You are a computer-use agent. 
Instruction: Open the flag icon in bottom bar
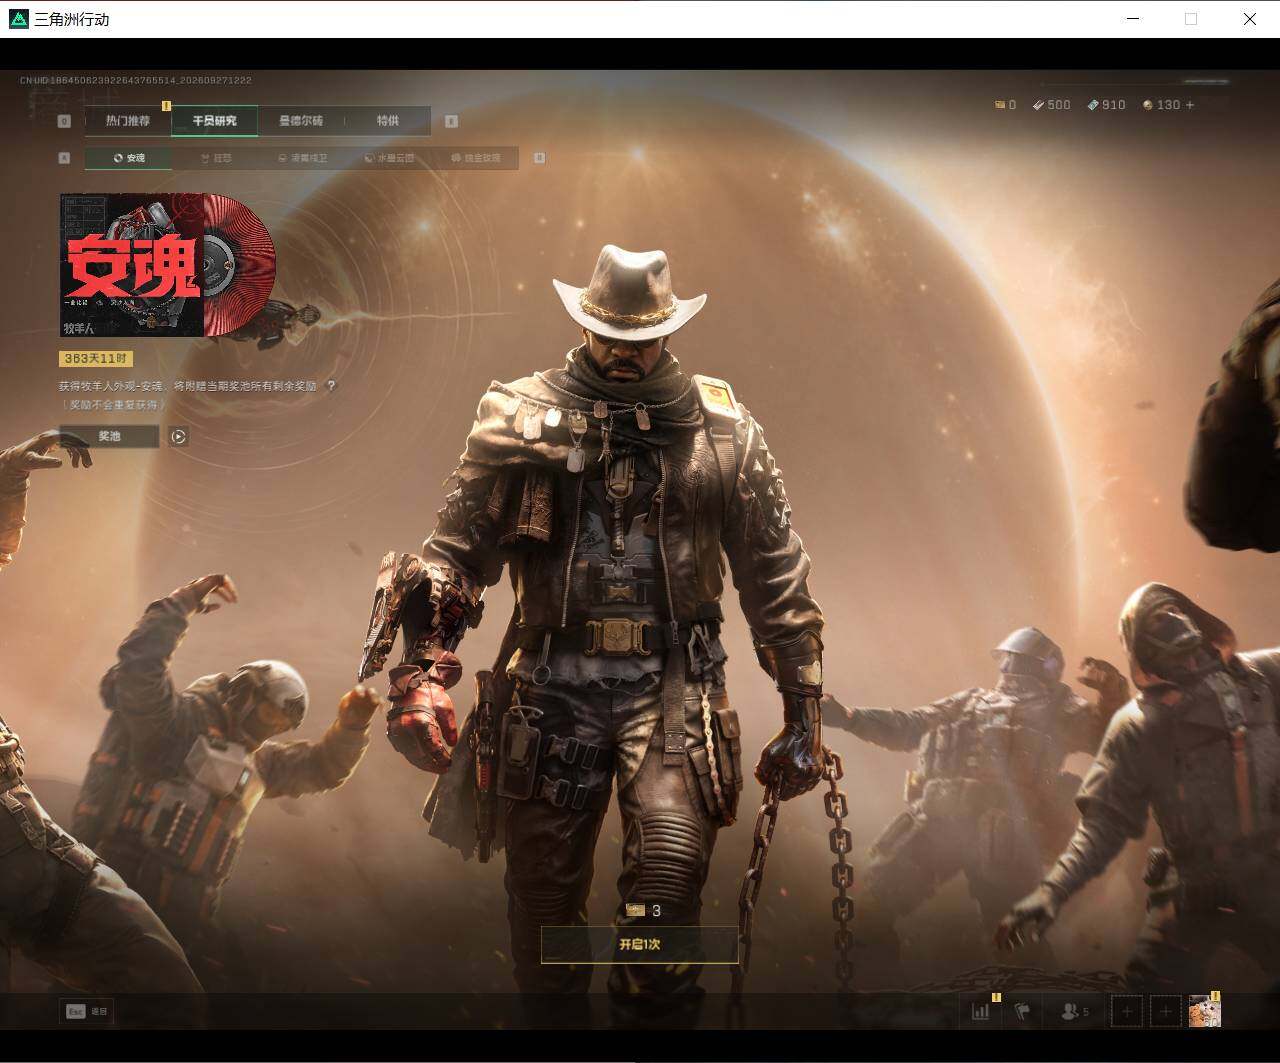[x=1022, y=1011]
